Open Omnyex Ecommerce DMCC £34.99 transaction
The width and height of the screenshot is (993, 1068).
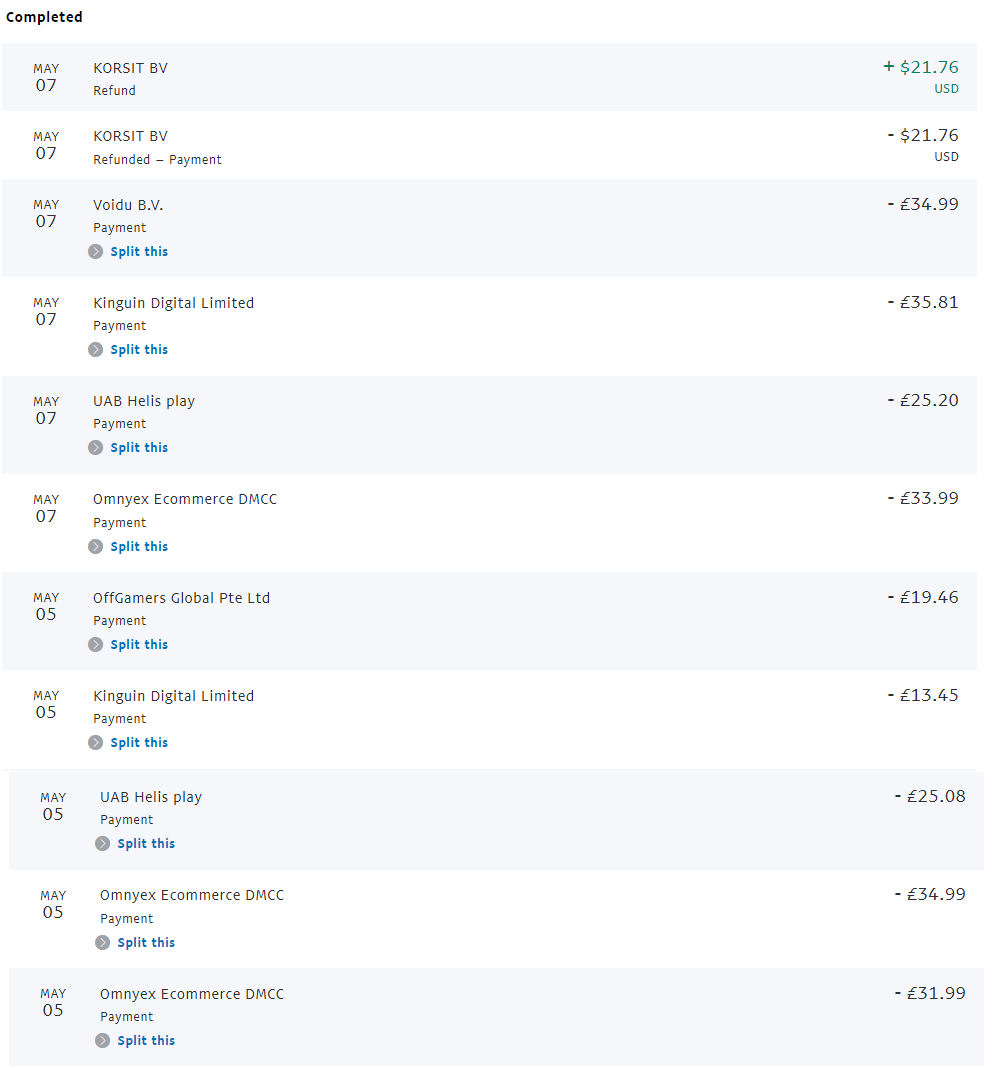pyautogui.click(x=496, y=918)
